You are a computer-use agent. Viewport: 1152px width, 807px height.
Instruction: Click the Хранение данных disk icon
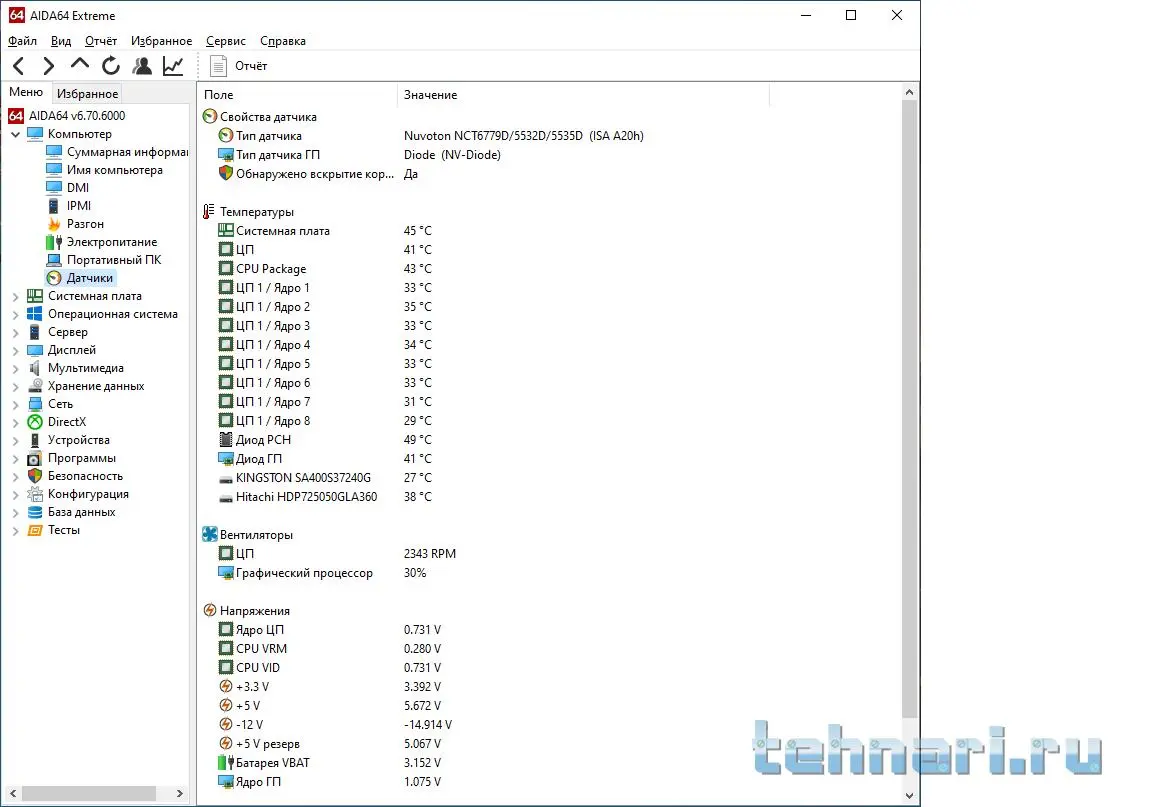[x=35, y=386]
